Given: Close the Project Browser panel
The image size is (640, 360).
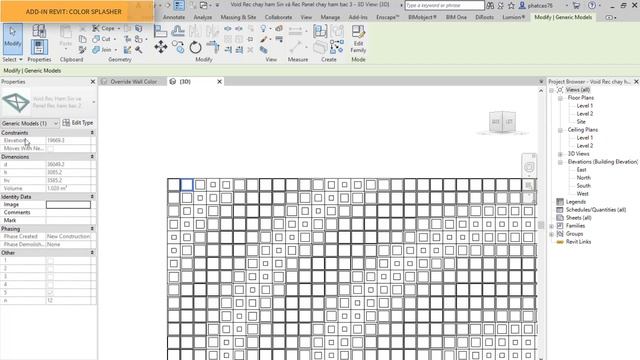Looking at the screenshot, I should click(x=636, y=82).
